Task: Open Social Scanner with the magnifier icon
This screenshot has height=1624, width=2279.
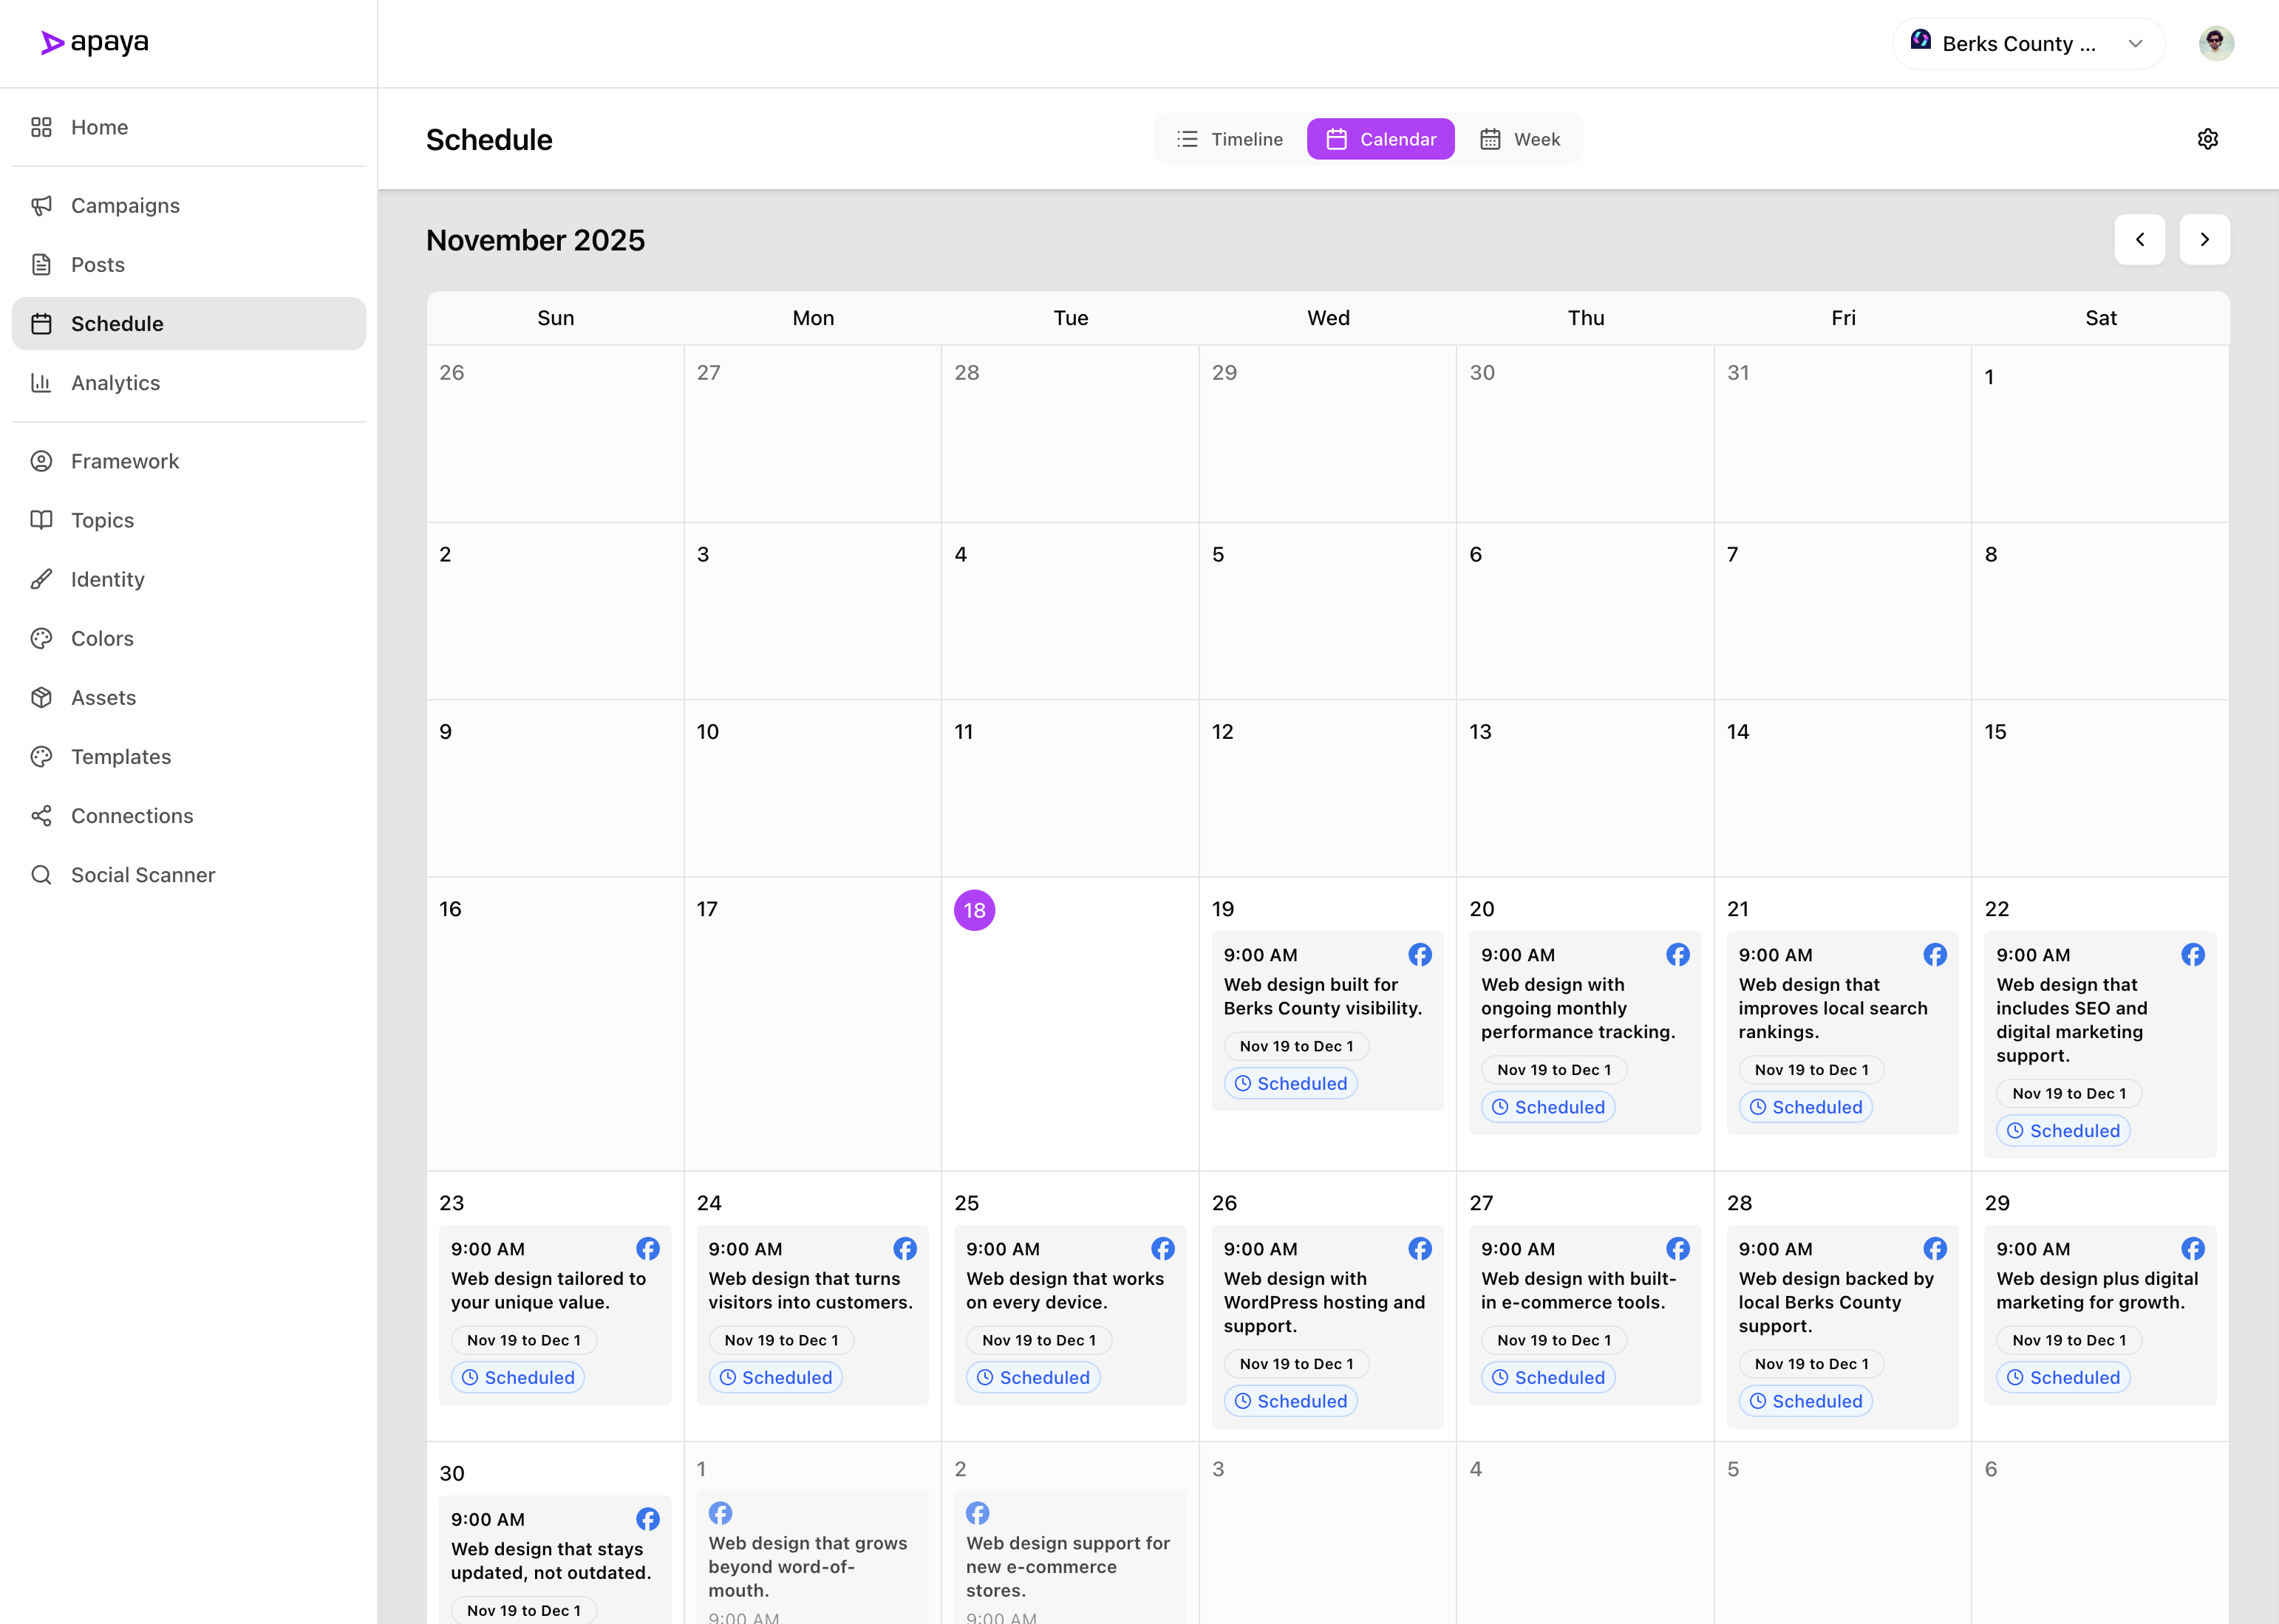Action: [41, 875]
